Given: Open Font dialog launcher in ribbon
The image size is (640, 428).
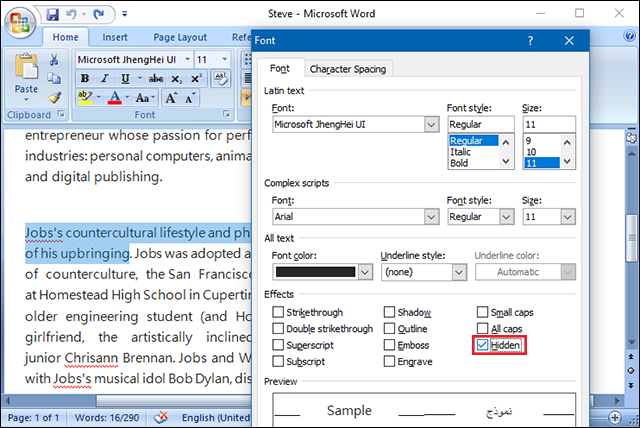Looking at the screenshot, I should pos(227,114).
